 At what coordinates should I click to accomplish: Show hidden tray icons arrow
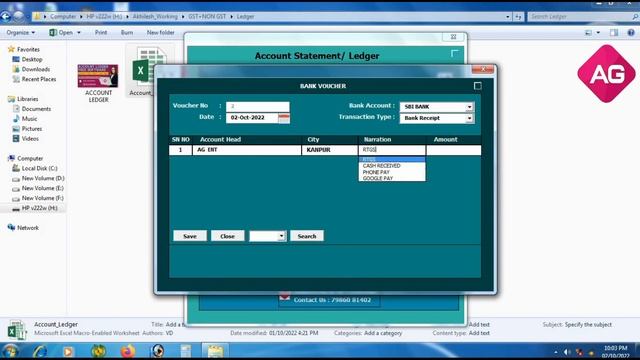(x=556, y=352)
